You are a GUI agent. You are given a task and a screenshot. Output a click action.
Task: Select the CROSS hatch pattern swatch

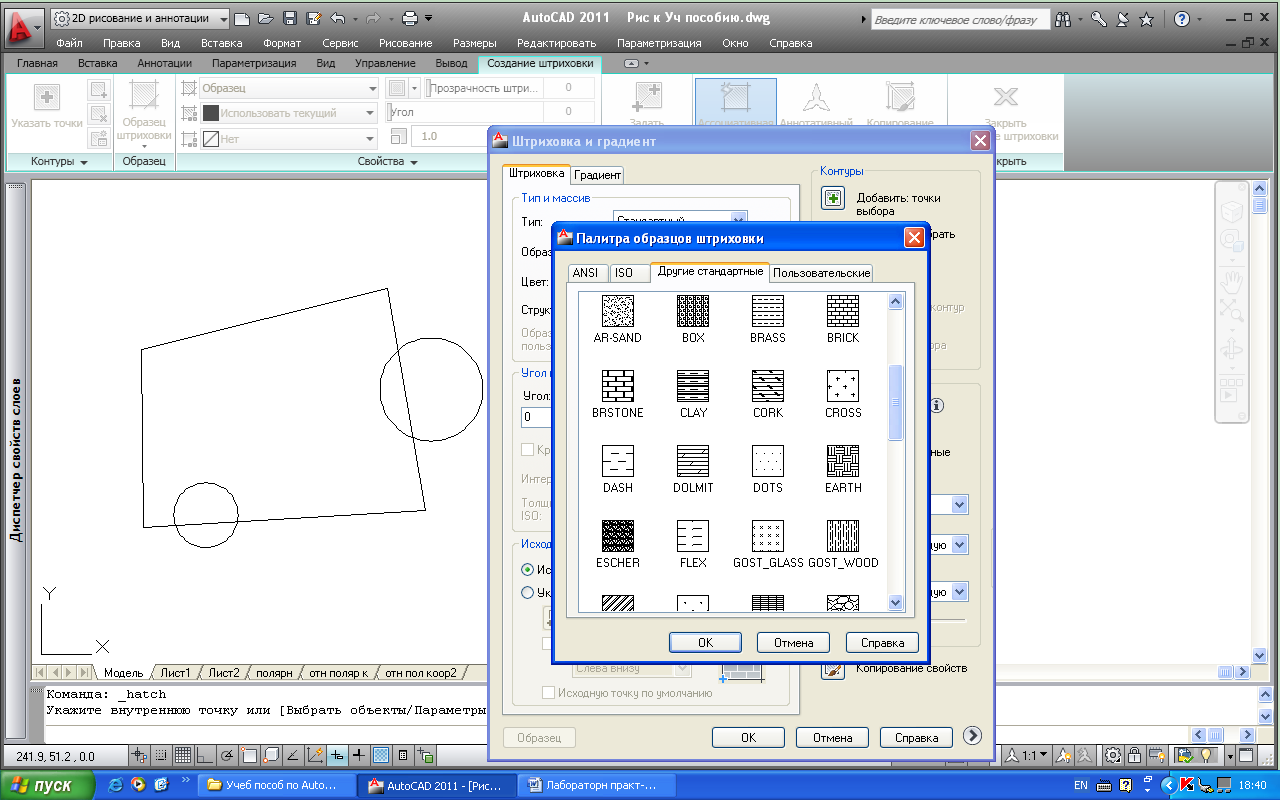coord(843,386)
